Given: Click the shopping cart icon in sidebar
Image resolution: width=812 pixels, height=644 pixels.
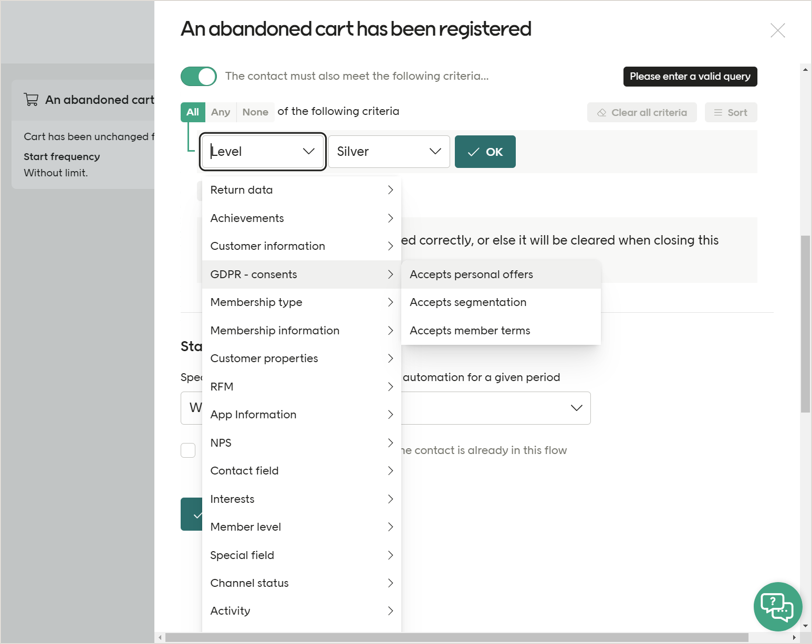Looking at the screenshot, I should click(x=31, y=100).
